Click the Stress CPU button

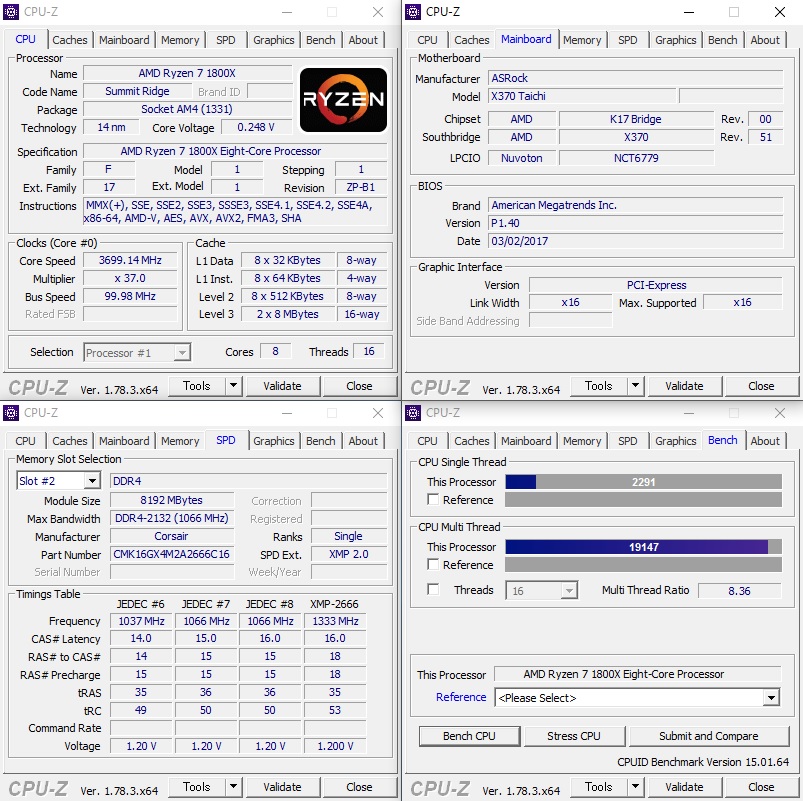pyautogui.click(x=574, y=736)
